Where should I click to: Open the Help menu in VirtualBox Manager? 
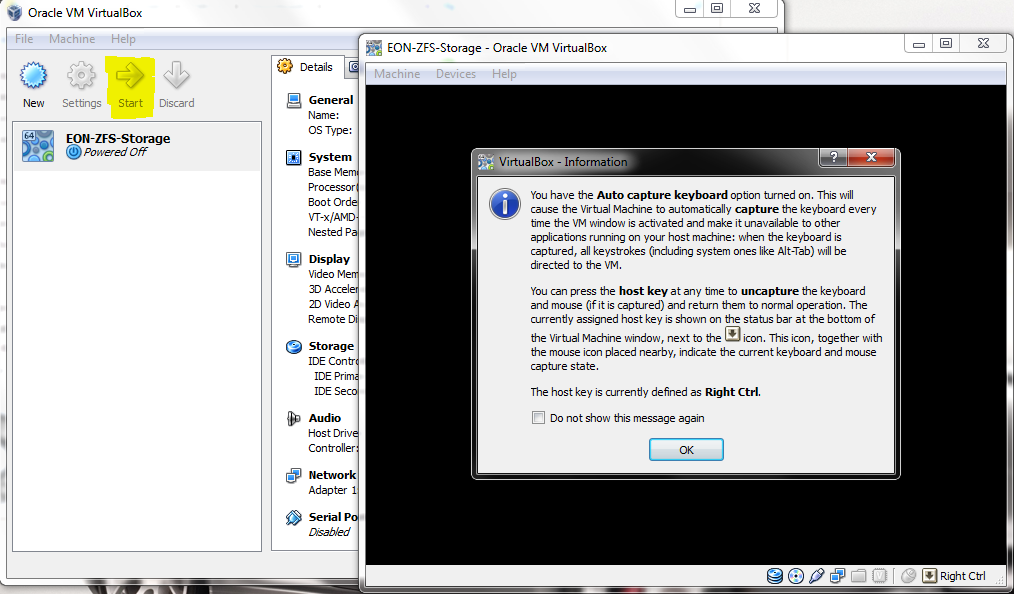(x=123, y=39)
